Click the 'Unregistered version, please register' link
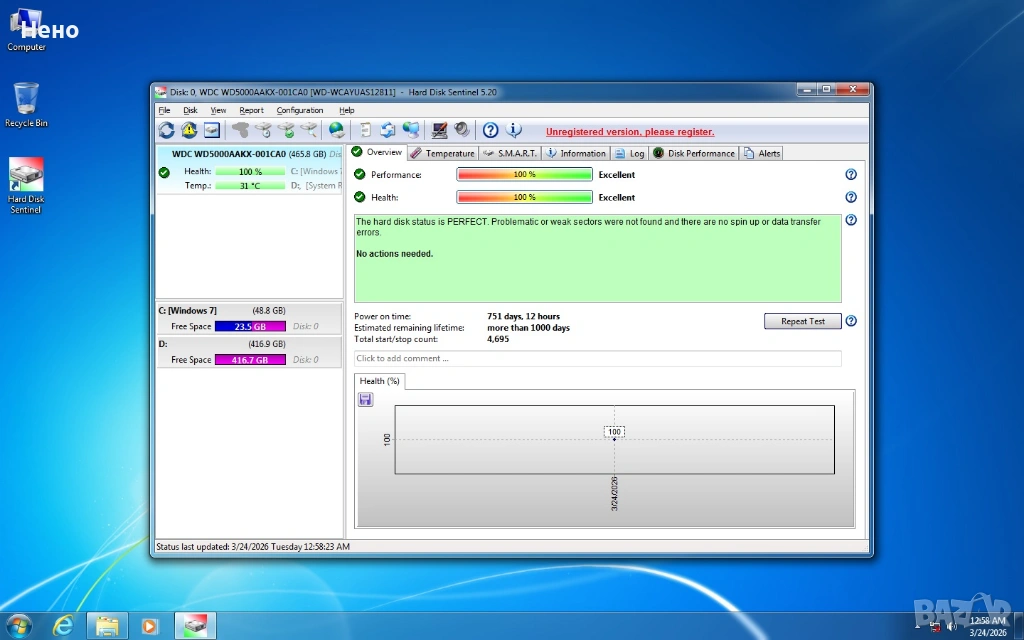The height and width of the screenshot is (640, 1024). [630, 132]
